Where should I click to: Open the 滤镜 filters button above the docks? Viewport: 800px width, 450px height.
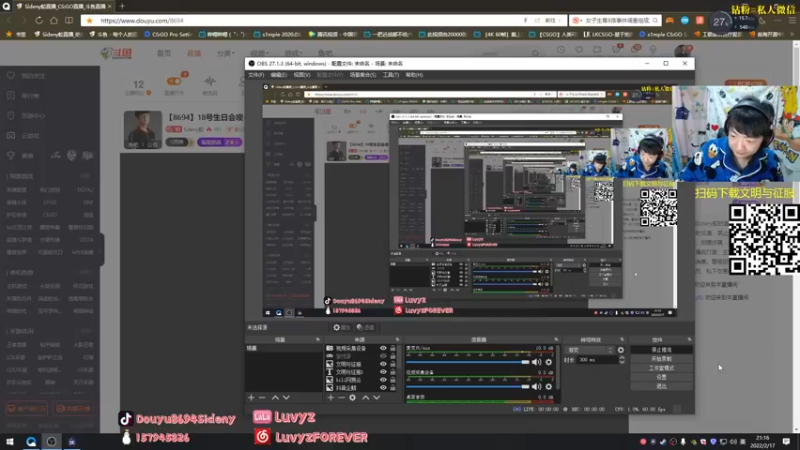pyautogui.click(x=365, y=328)
